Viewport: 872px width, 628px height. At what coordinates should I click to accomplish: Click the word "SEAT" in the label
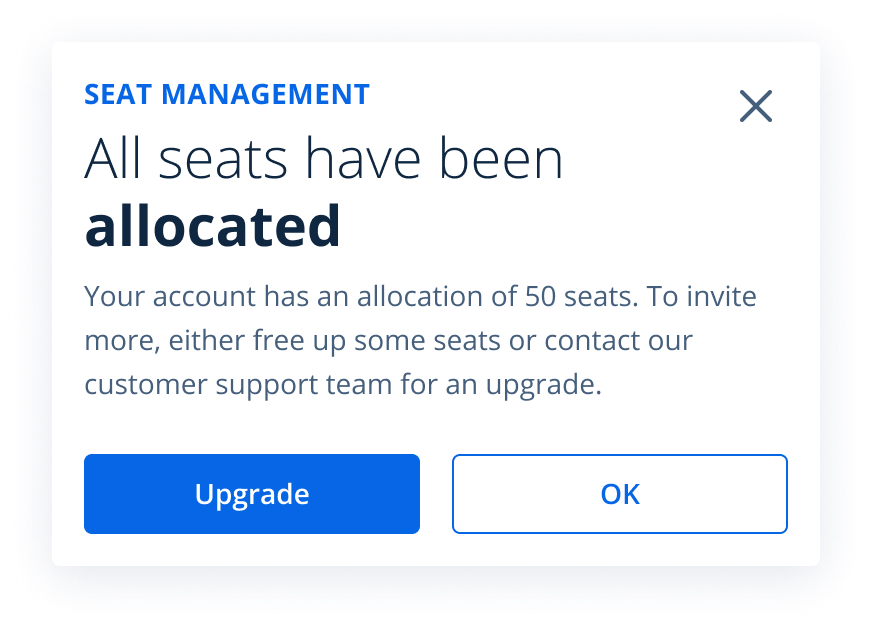(x=118, y=95)
